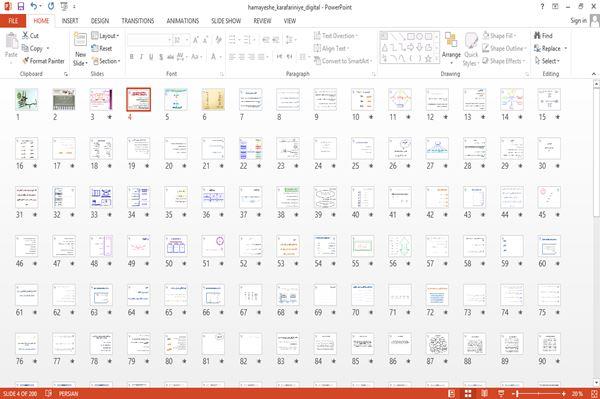Select slide 22 thumbnail
The image size is (600, 399).
pyautogui.click(x=251, y=148)
